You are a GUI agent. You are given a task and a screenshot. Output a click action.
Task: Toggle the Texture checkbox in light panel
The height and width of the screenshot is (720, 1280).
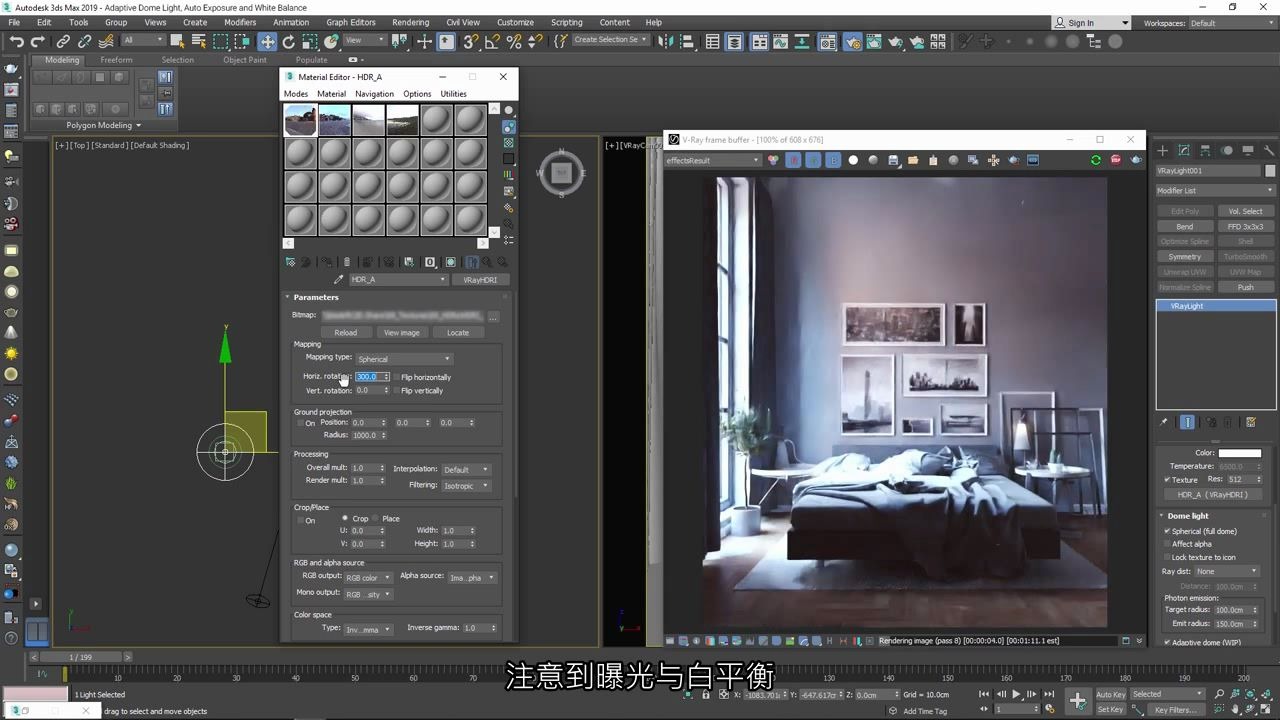(x=1167, y=480)
